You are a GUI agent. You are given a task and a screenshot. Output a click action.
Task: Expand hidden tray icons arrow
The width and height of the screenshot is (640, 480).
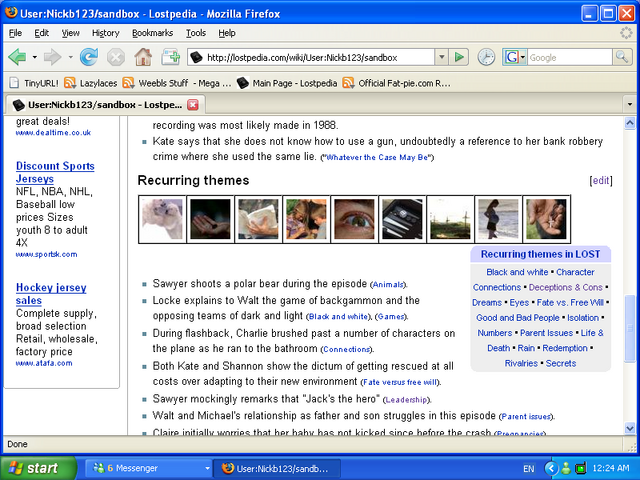tap(551, 468)
